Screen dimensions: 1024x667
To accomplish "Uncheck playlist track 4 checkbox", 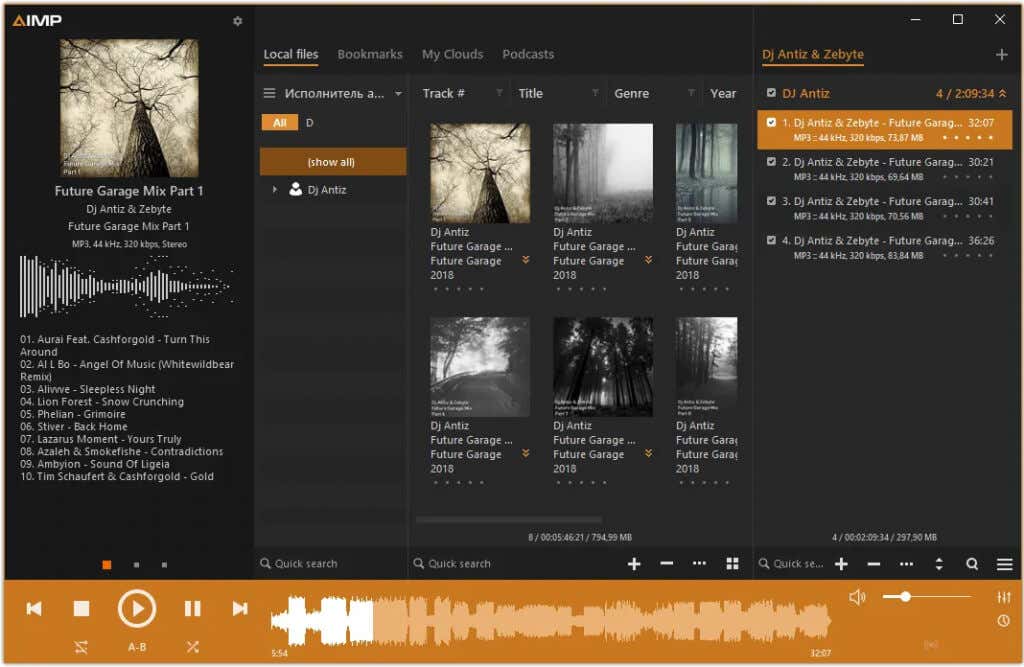I will pos(771,240).
